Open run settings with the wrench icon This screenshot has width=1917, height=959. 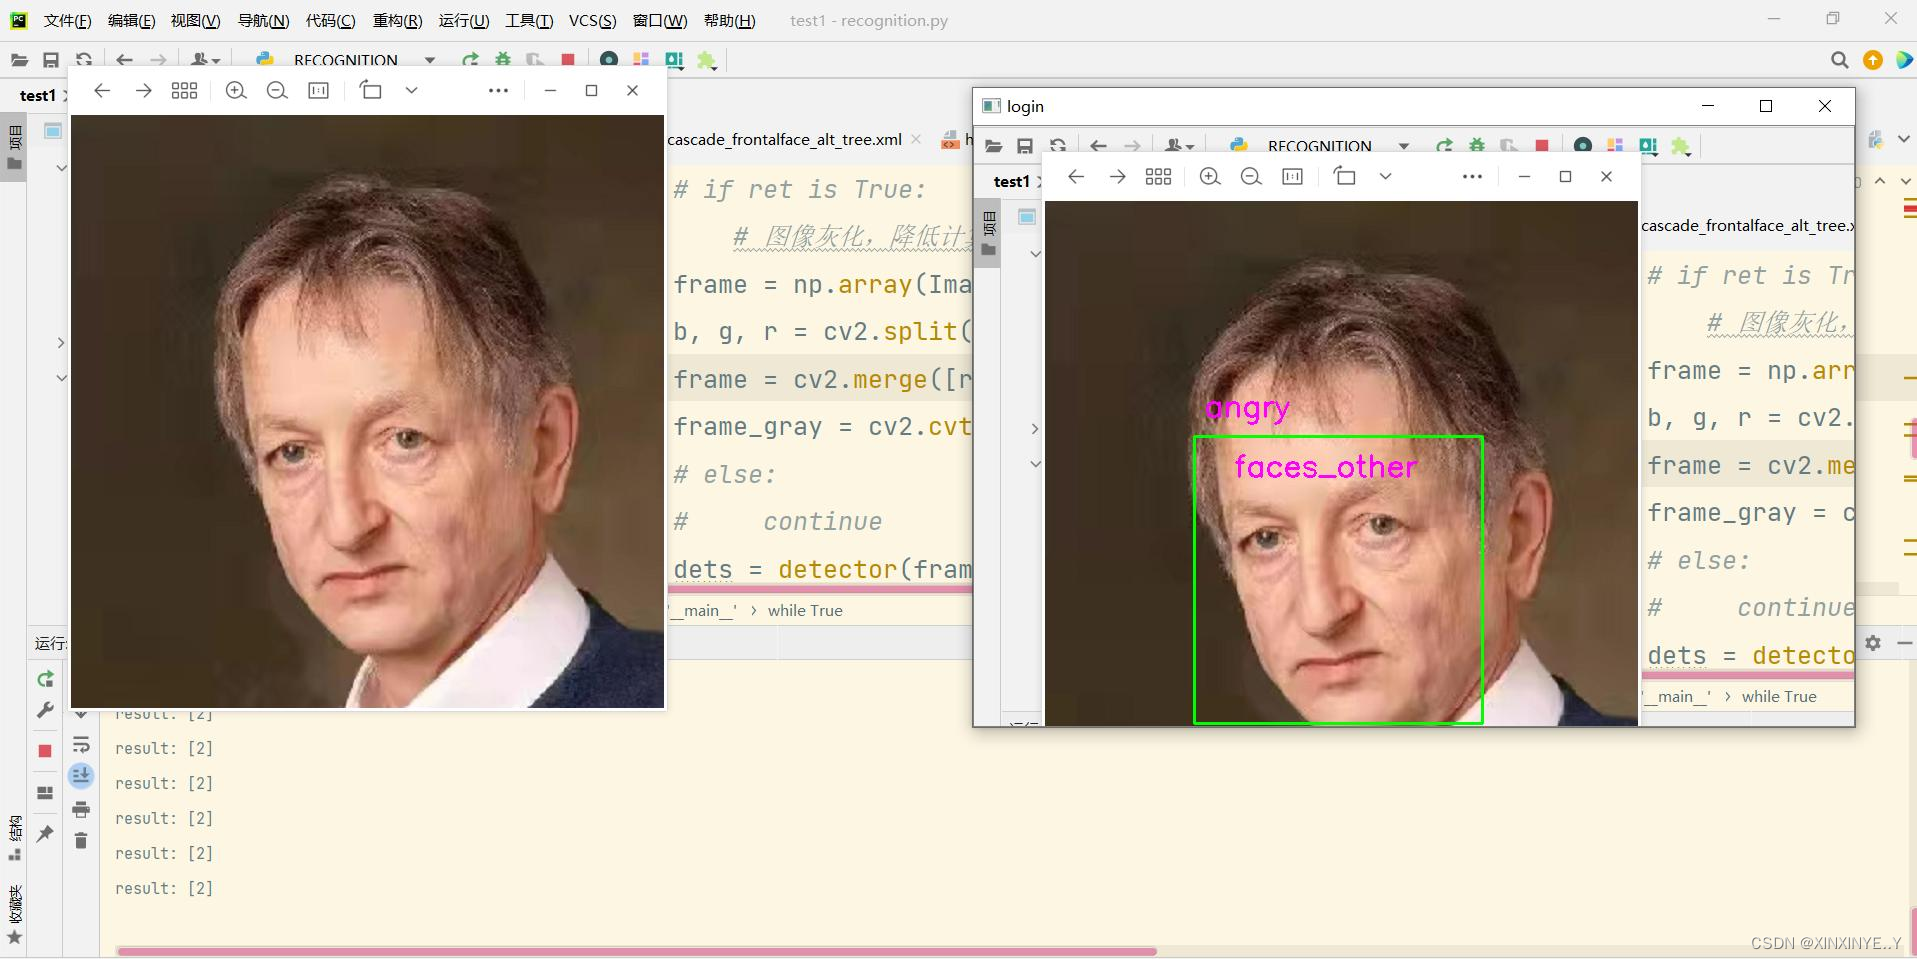pos(45,711)
